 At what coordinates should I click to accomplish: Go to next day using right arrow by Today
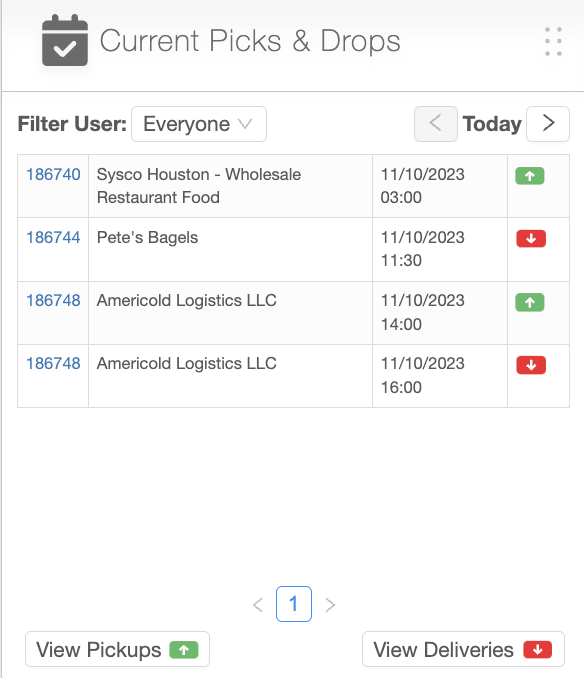pos(548,124)
